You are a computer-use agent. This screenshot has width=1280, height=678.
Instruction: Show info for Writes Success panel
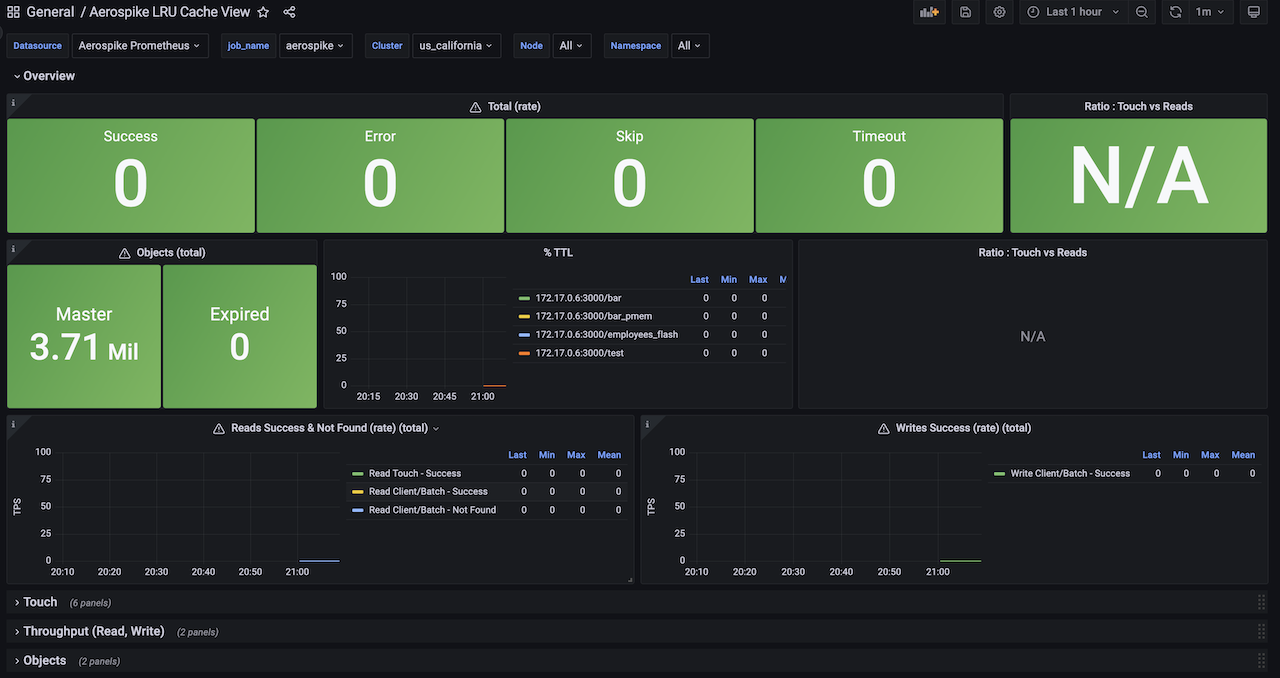click(x=647, y=424)
